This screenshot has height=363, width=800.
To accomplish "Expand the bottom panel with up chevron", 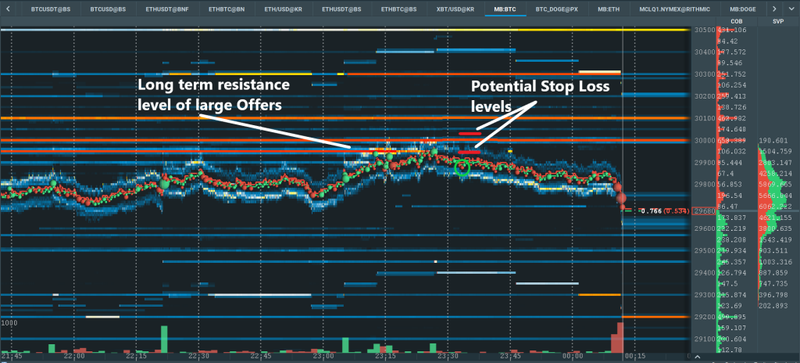I will [x=698, y=357].
